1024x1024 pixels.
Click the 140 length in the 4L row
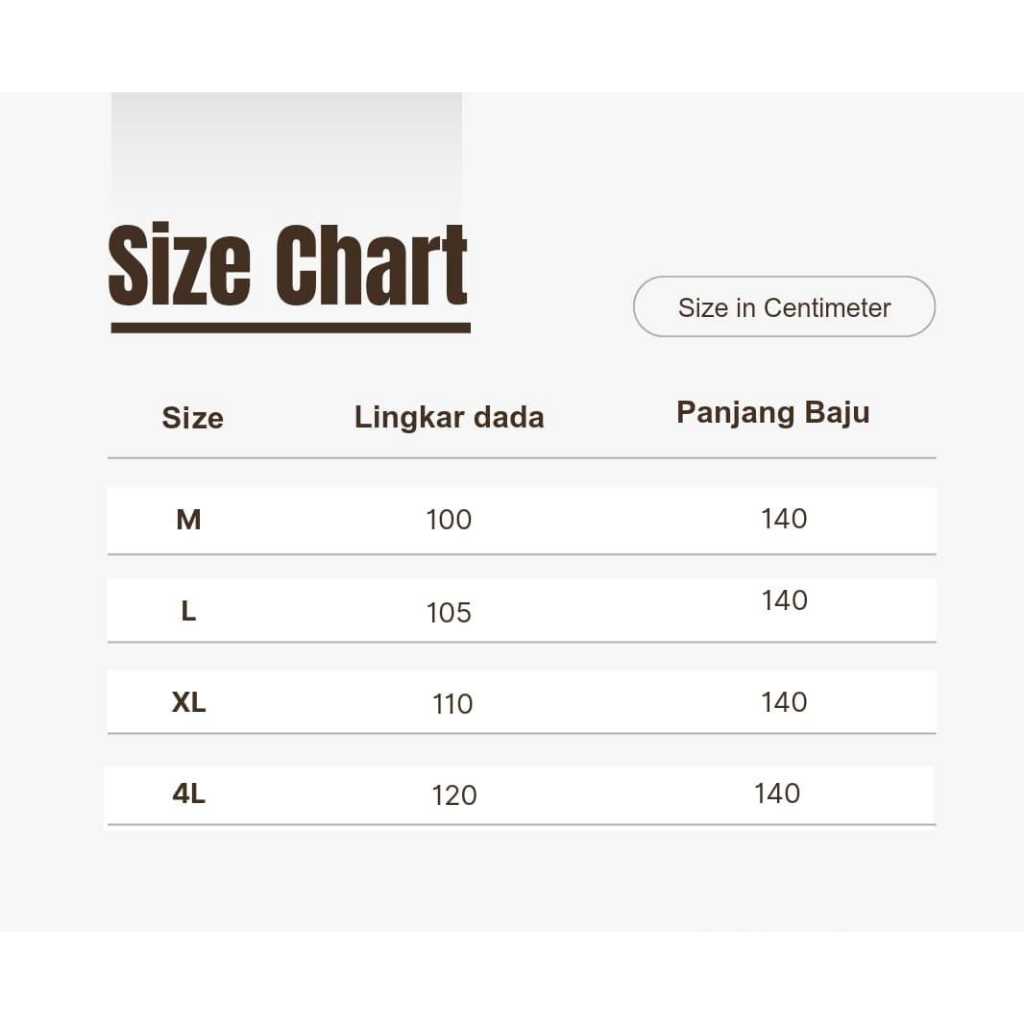[x=777, y=794]
